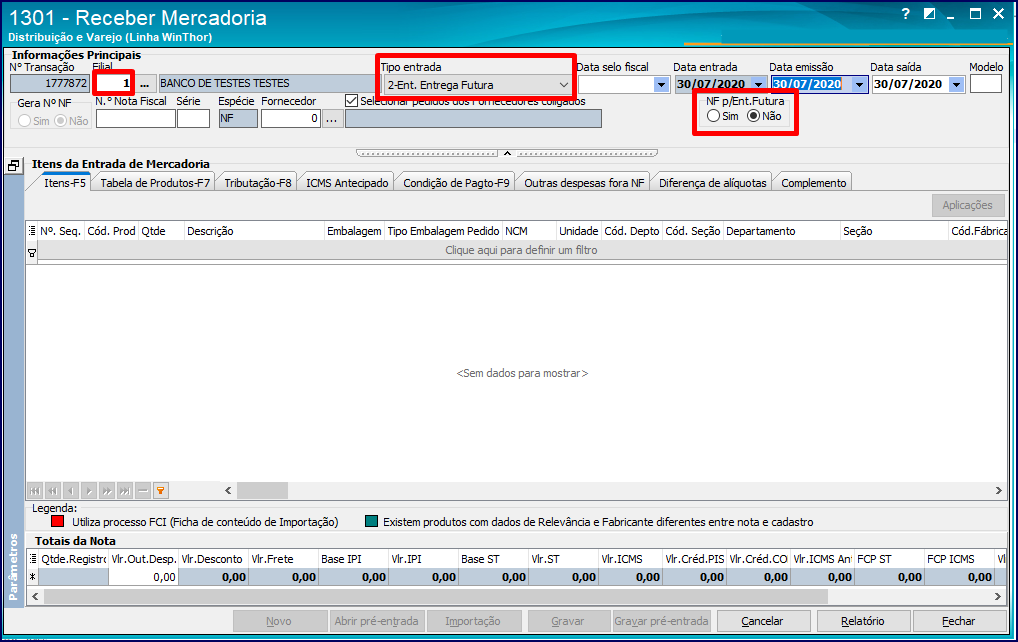Click the Vlr.Out.Desp. value cell 0,00
1018x642 pixels.
(143, 577)
